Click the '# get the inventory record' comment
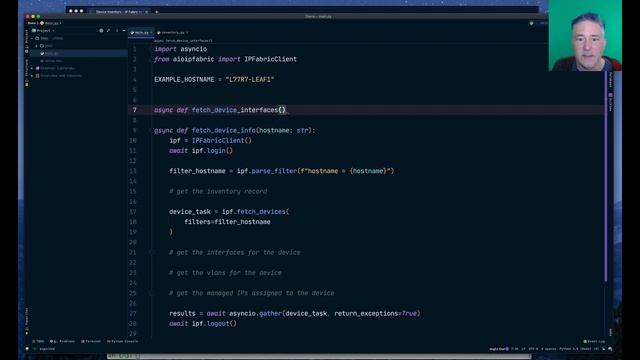Viewport: 640px width, 360px height. pyautogui.click(x=218, y=191)
